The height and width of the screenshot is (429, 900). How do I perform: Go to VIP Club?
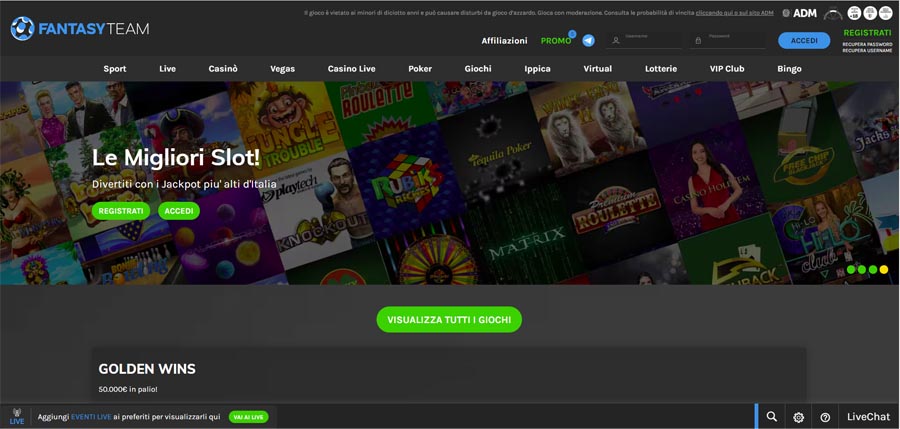click(727, 69)
